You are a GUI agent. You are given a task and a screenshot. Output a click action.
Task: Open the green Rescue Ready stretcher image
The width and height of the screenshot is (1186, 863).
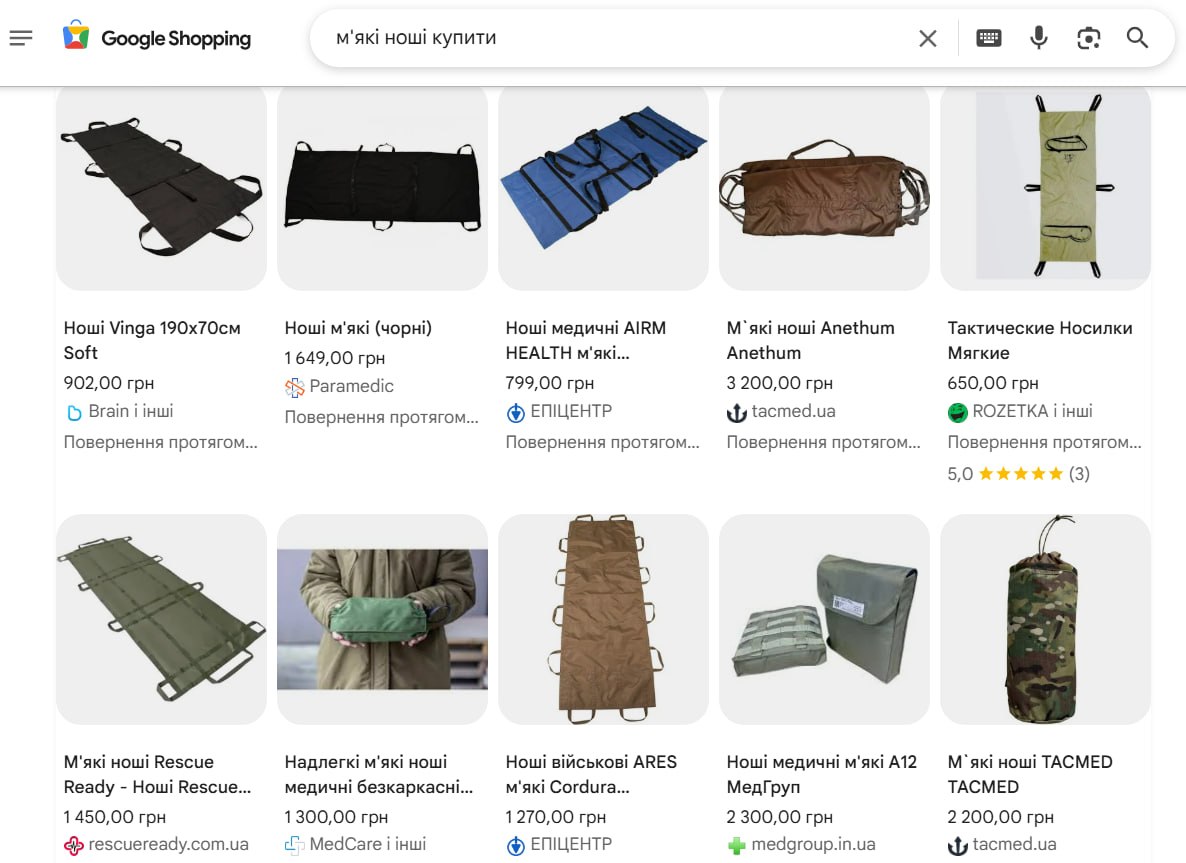coord(161,619)
